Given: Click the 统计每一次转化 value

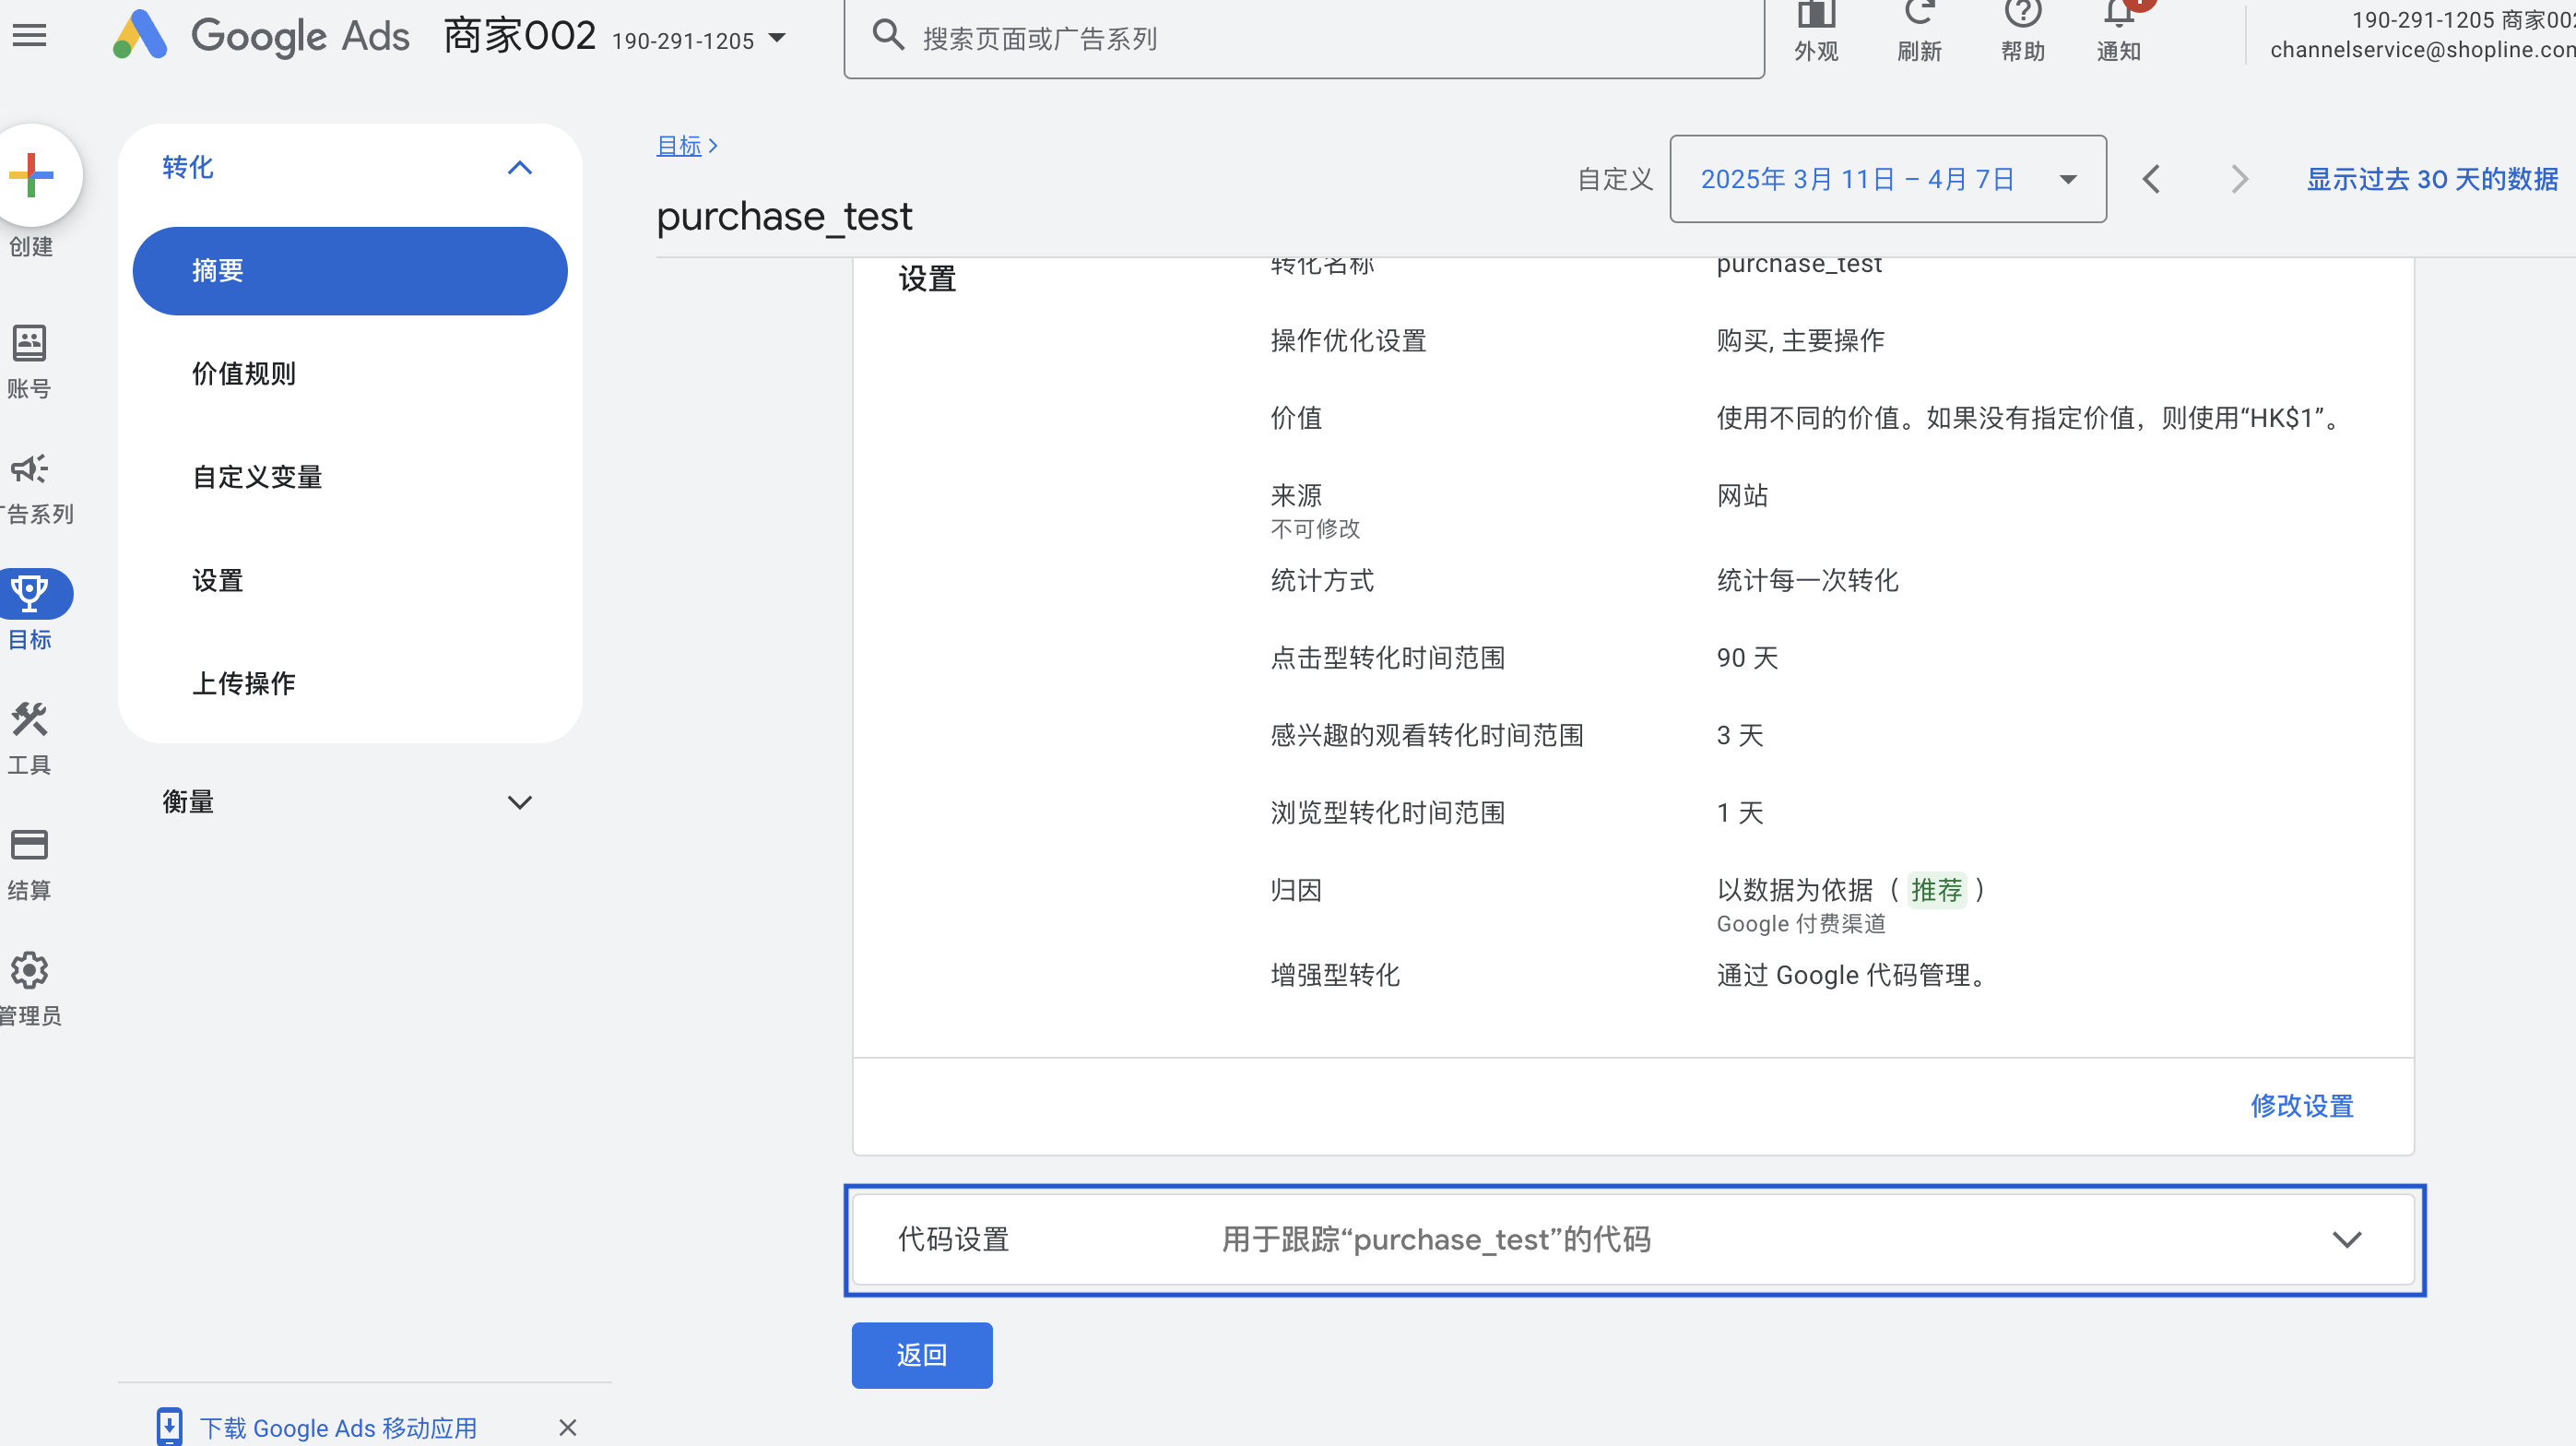Looking at the screenshot, I should click(1807, 581).
